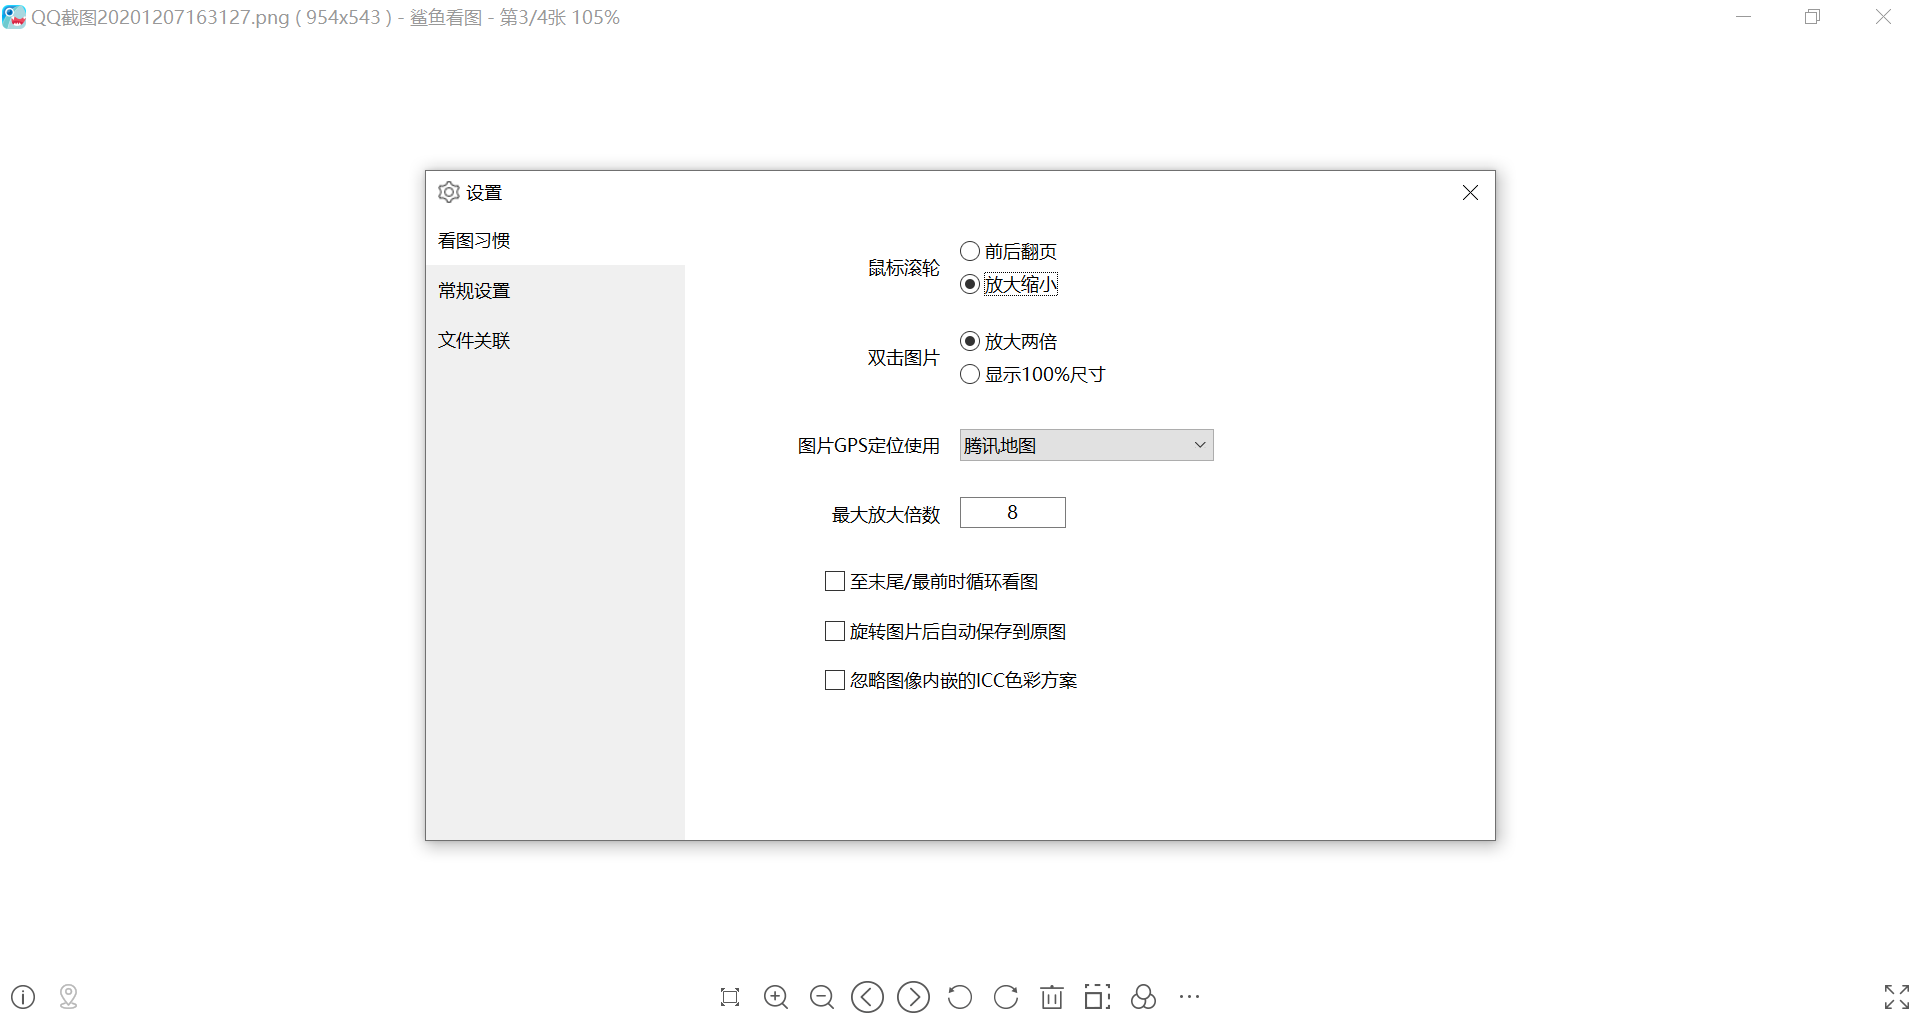Rotate the image clockwise
1920x1019 pixels.
[x=1006, y=997]
